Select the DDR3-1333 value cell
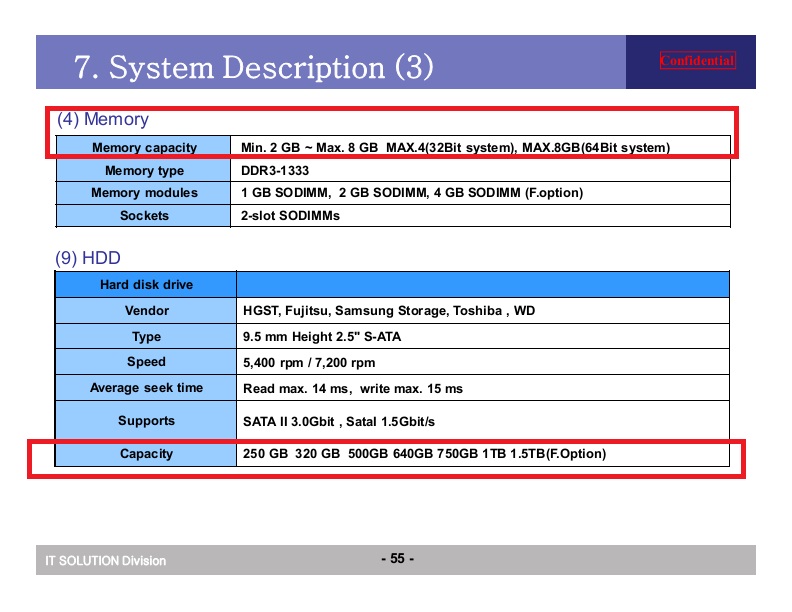This screenshot has width=792, height=612. click(x=275, y=171)
